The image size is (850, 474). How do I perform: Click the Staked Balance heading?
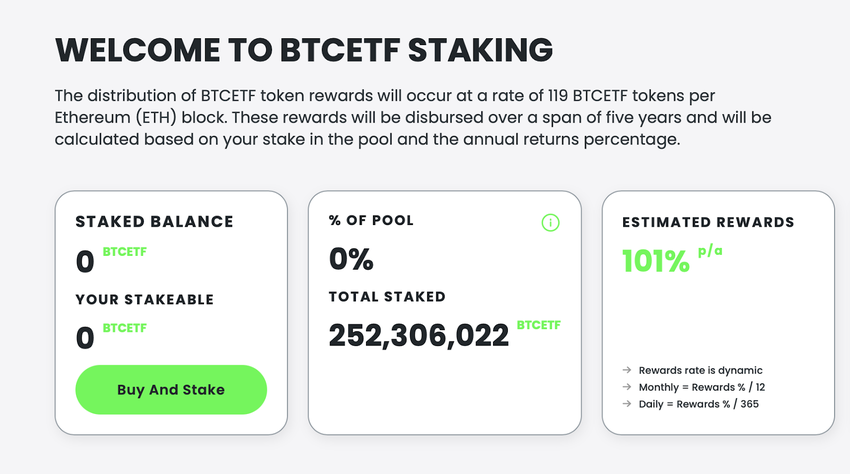click(154, 221)
